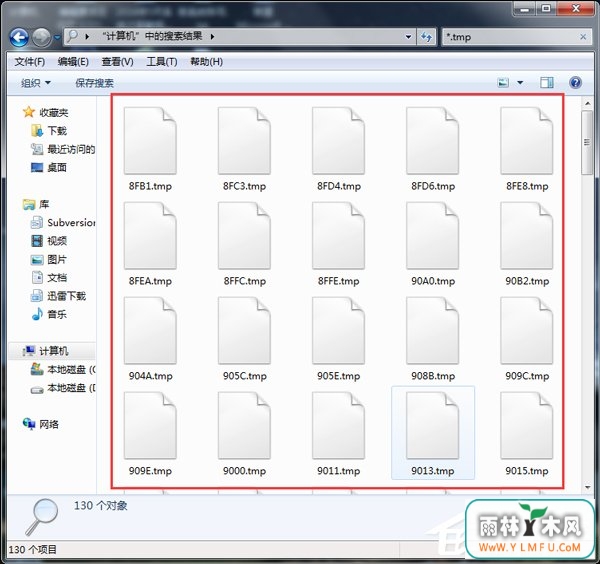
Task: Select the 8FC3.tmp file icon
Action: 244,141
